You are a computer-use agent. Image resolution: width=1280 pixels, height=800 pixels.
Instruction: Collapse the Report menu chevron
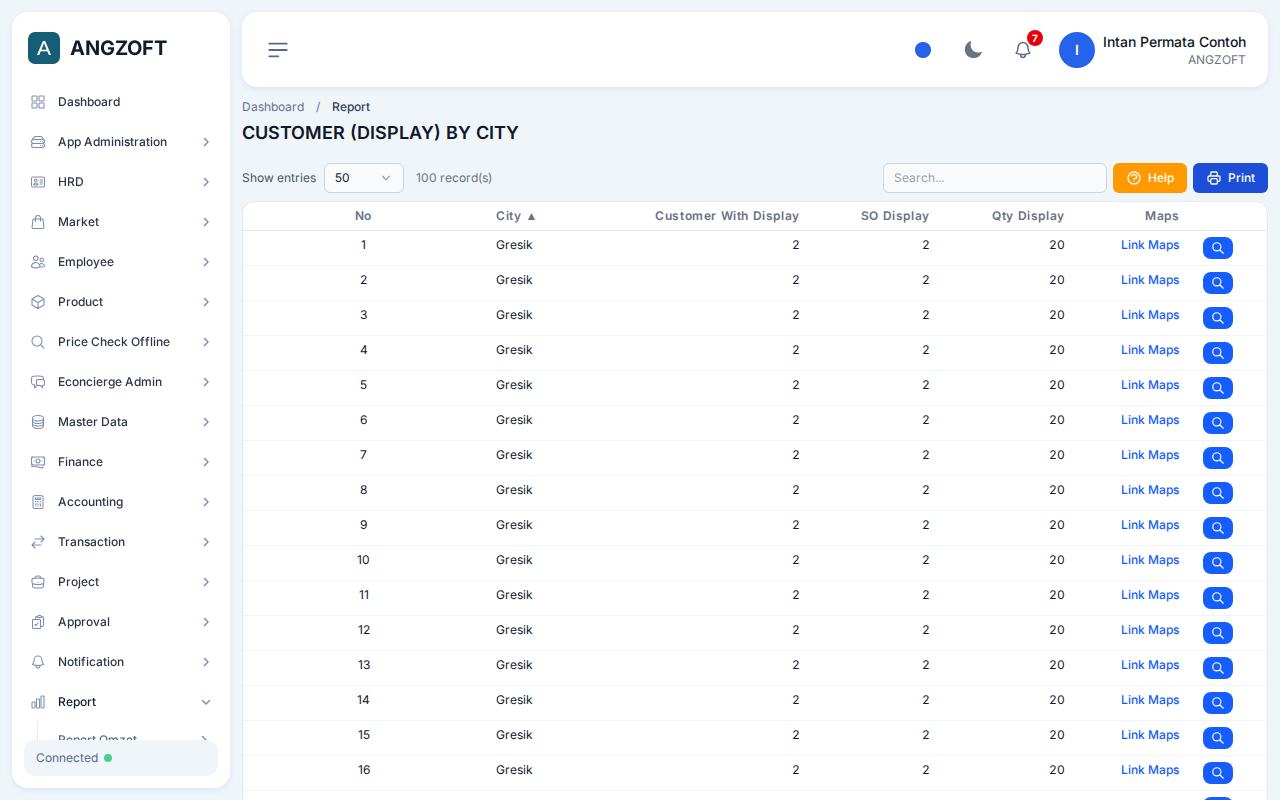coord(206,702)
